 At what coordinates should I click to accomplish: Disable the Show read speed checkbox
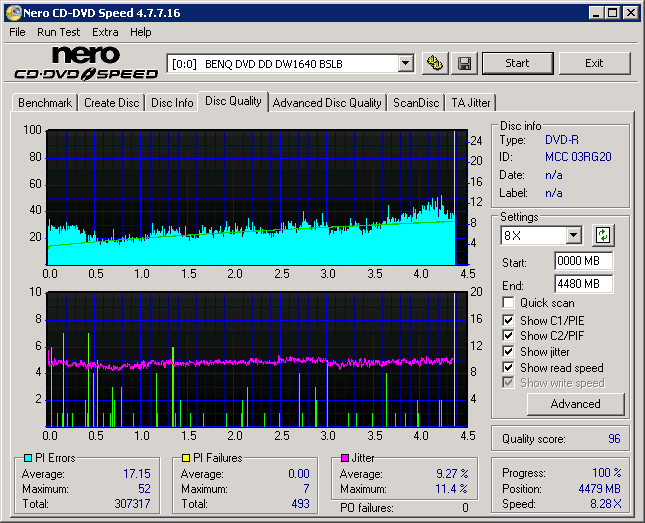pos(509,368)
